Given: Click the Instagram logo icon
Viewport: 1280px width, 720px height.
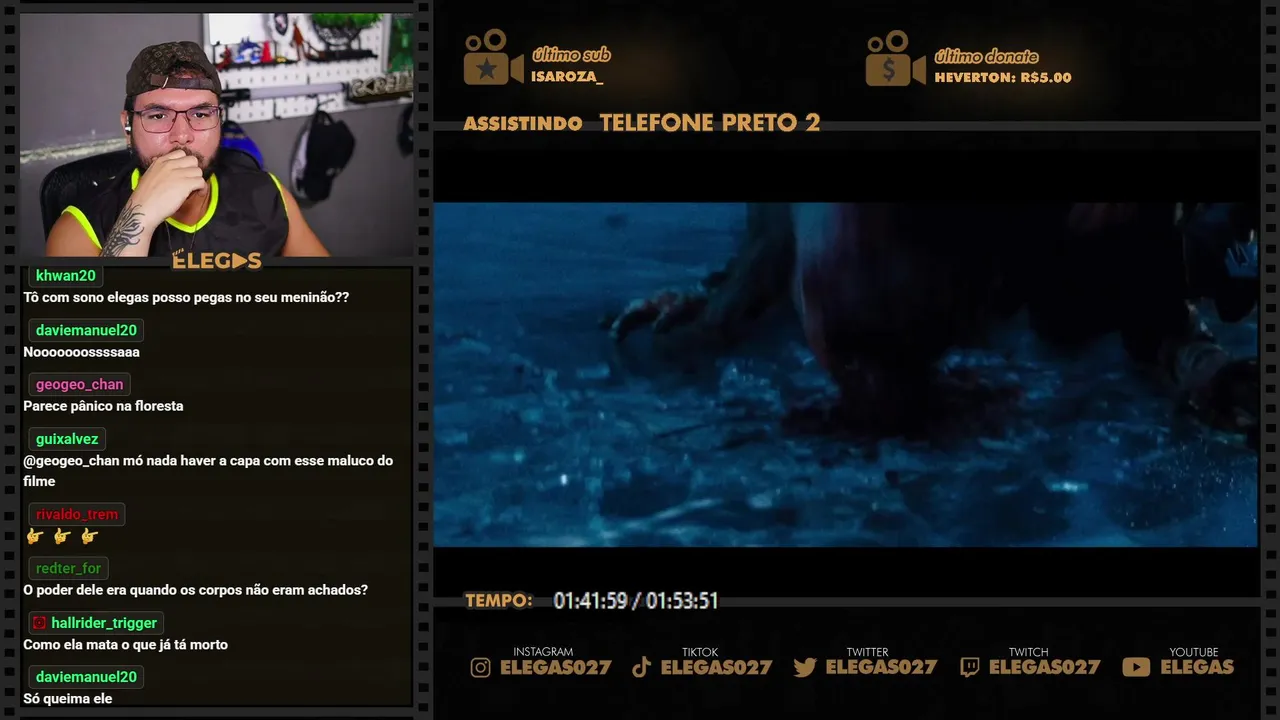Looking at the screenshot, I should click(481, 667).
